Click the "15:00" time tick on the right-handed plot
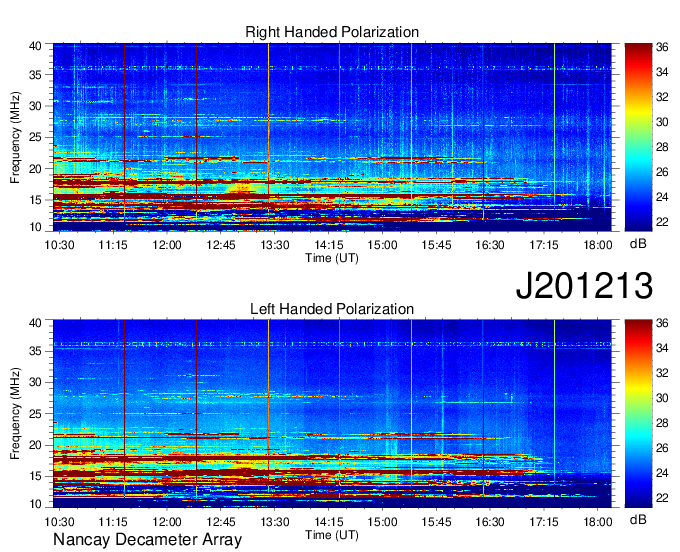Screen dimensions: 680x552 (x=382, y=245)
